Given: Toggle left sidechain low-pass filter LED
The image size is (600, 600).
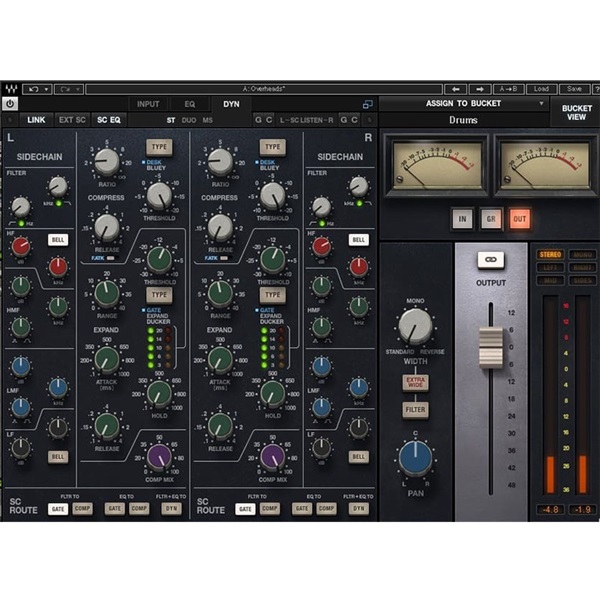Looking at the screenshot, I should click(x=59, y=204).
